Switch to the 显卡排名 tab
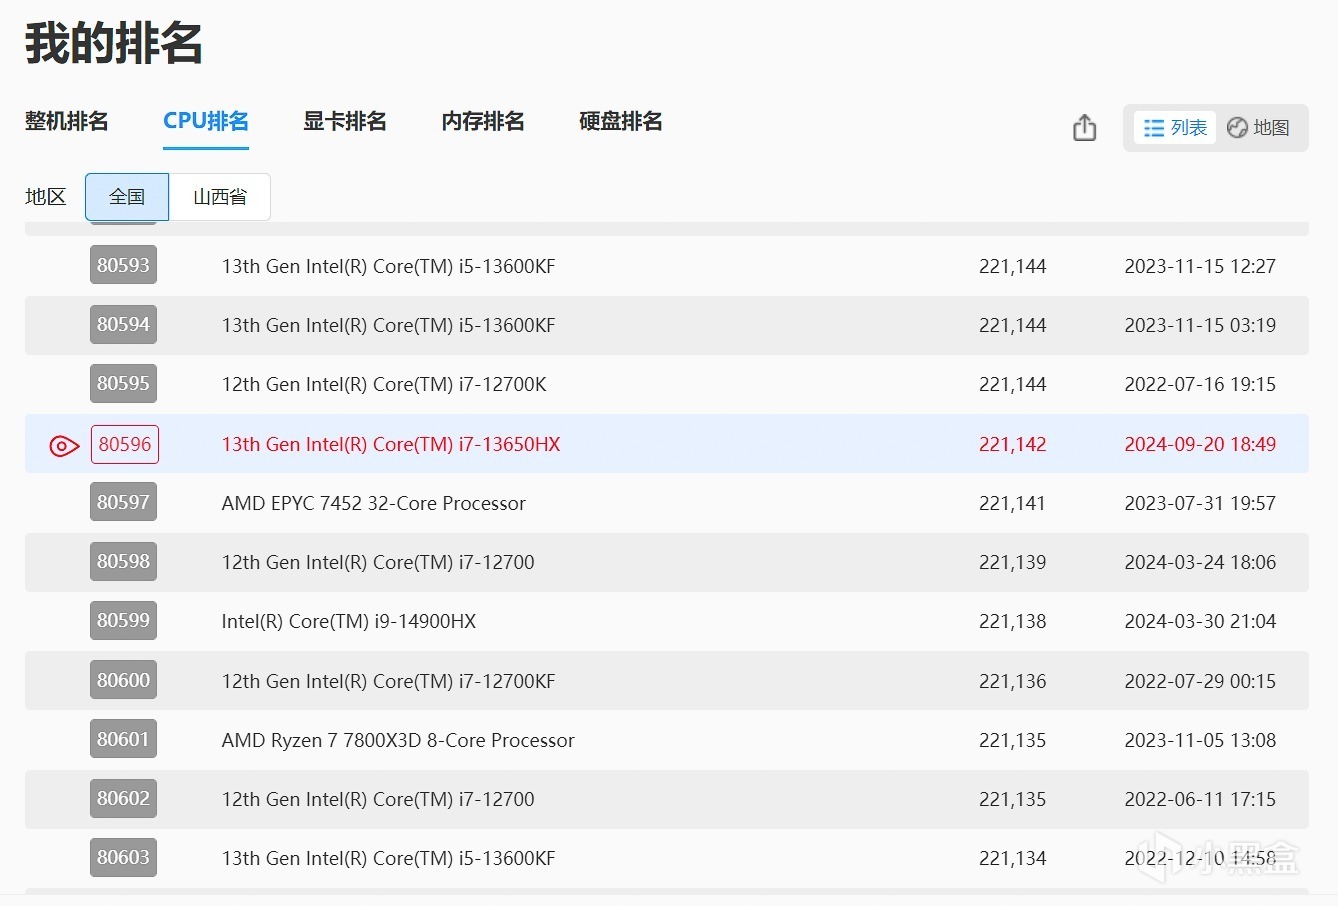The image size is (1338, 906). pyautogui.click(x=345, y=122)
